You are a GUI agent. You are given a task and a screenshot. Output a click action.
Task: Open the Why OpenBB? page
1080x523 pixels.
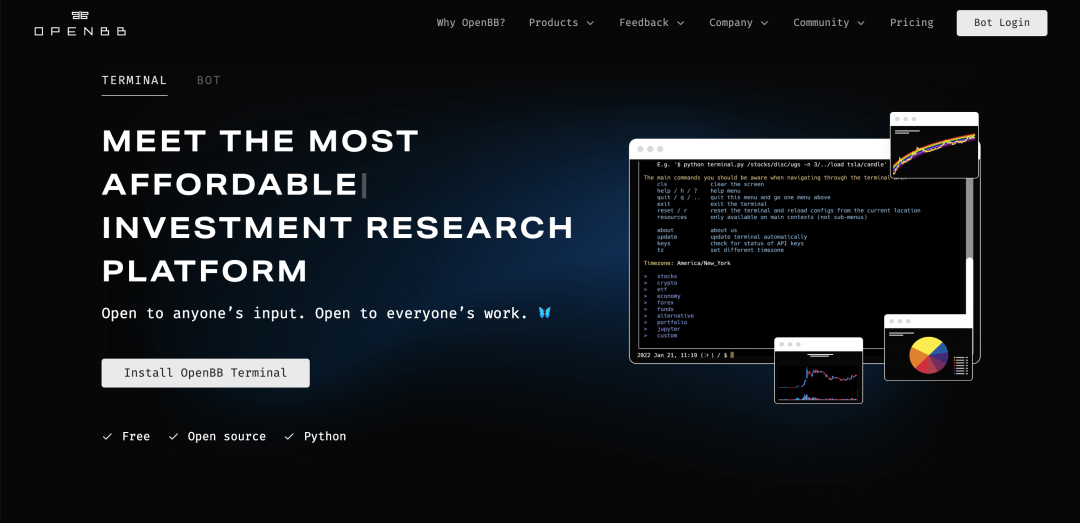[x=470, y=23]
